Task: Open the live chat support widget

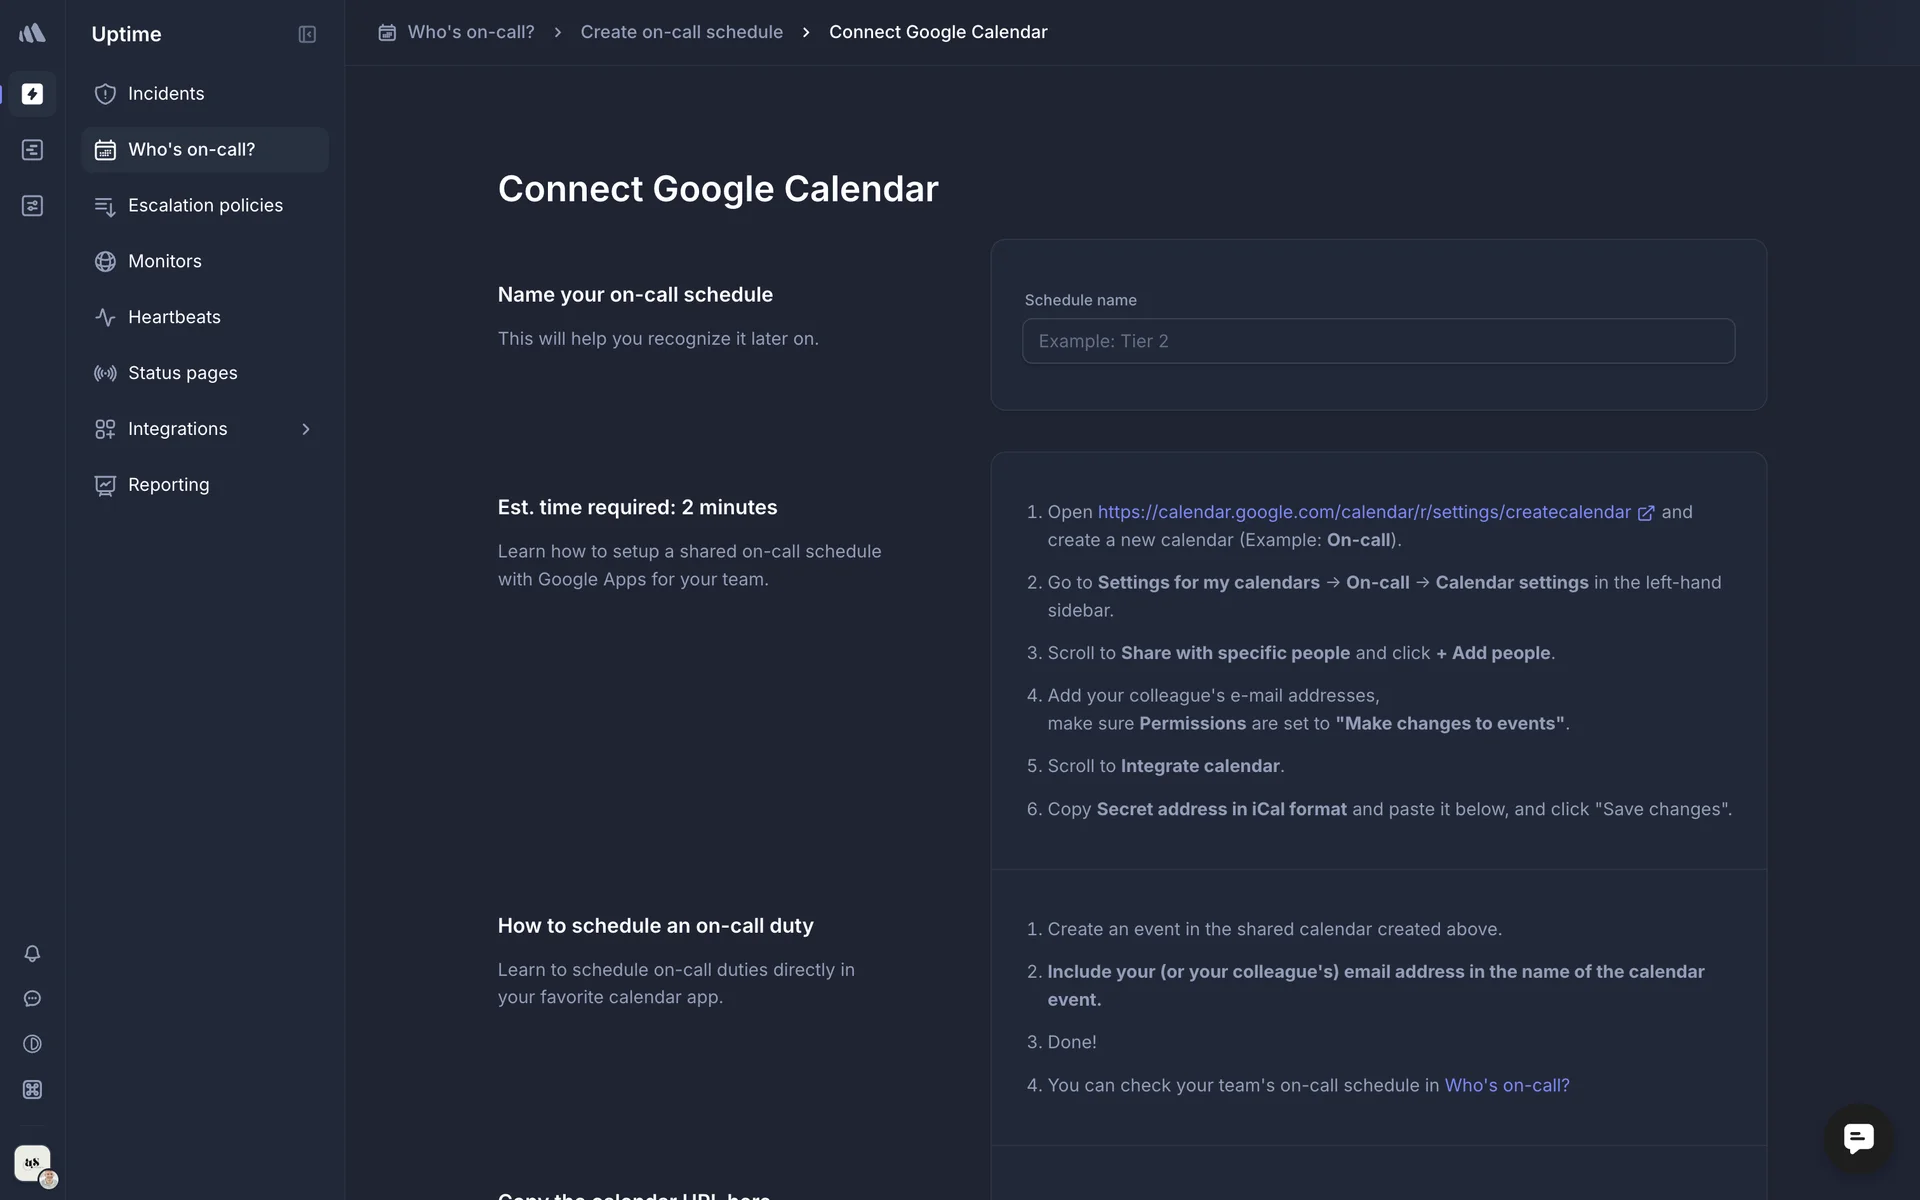Action: click(1858, 1138)
